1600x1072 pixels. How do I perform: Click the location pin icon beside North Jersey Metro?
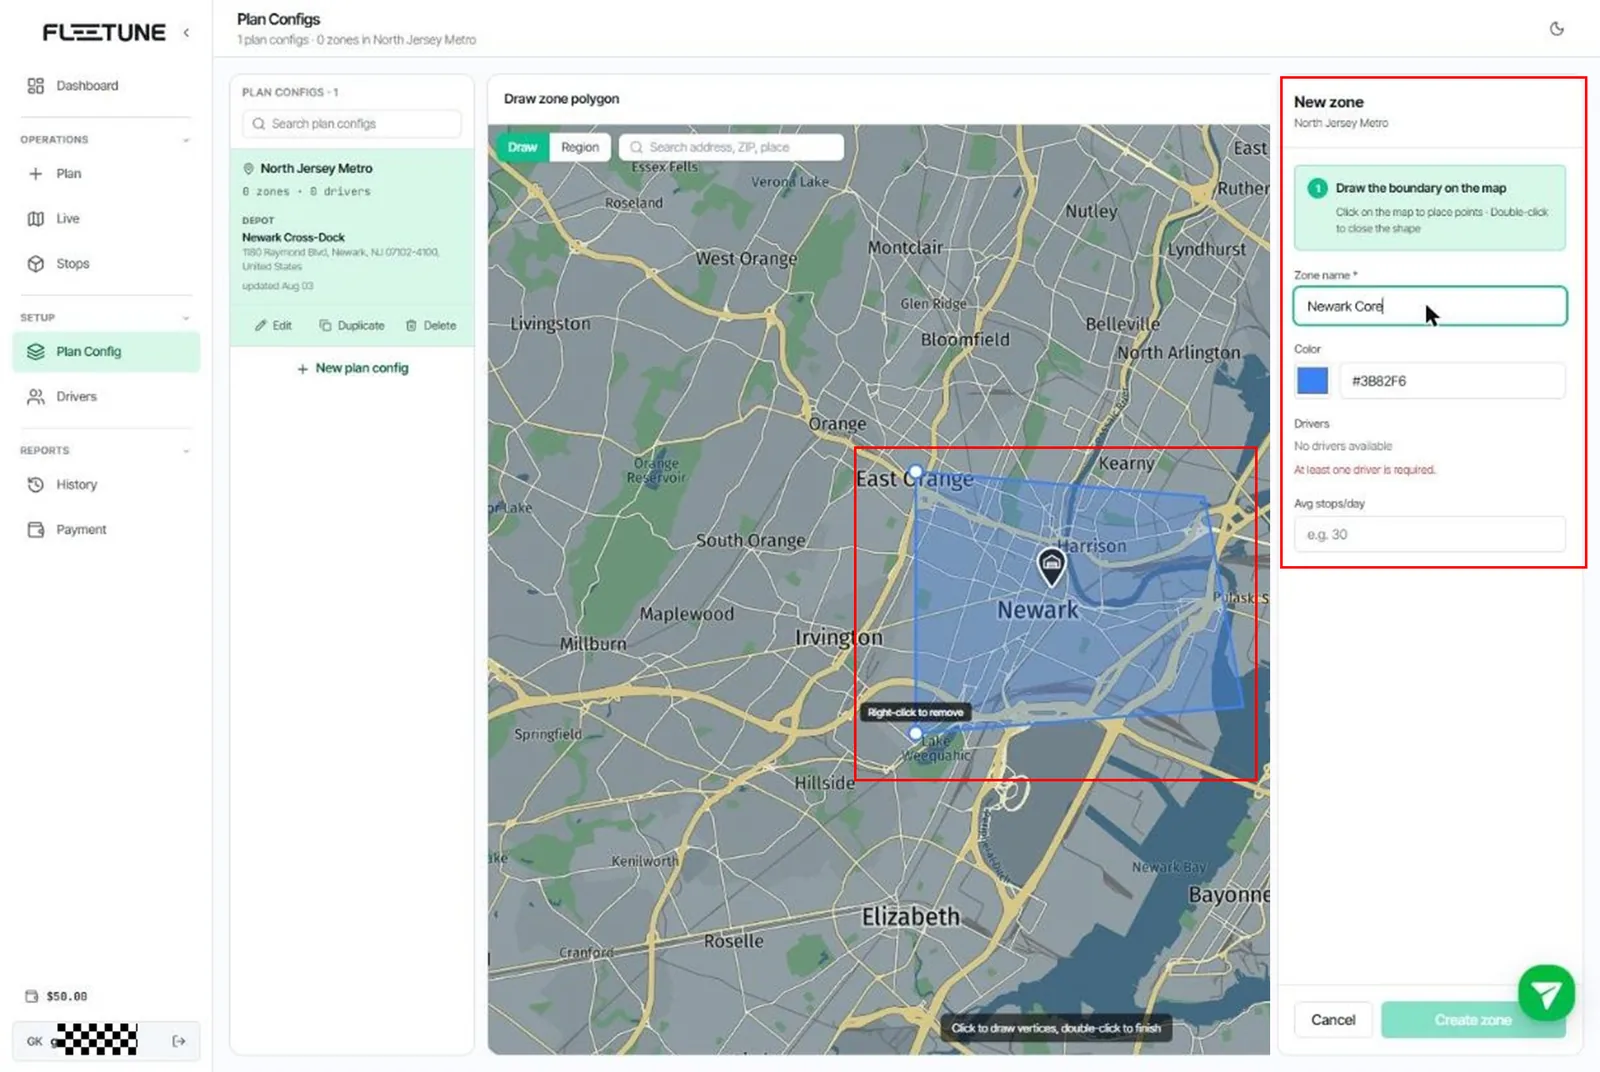[249, 169]
